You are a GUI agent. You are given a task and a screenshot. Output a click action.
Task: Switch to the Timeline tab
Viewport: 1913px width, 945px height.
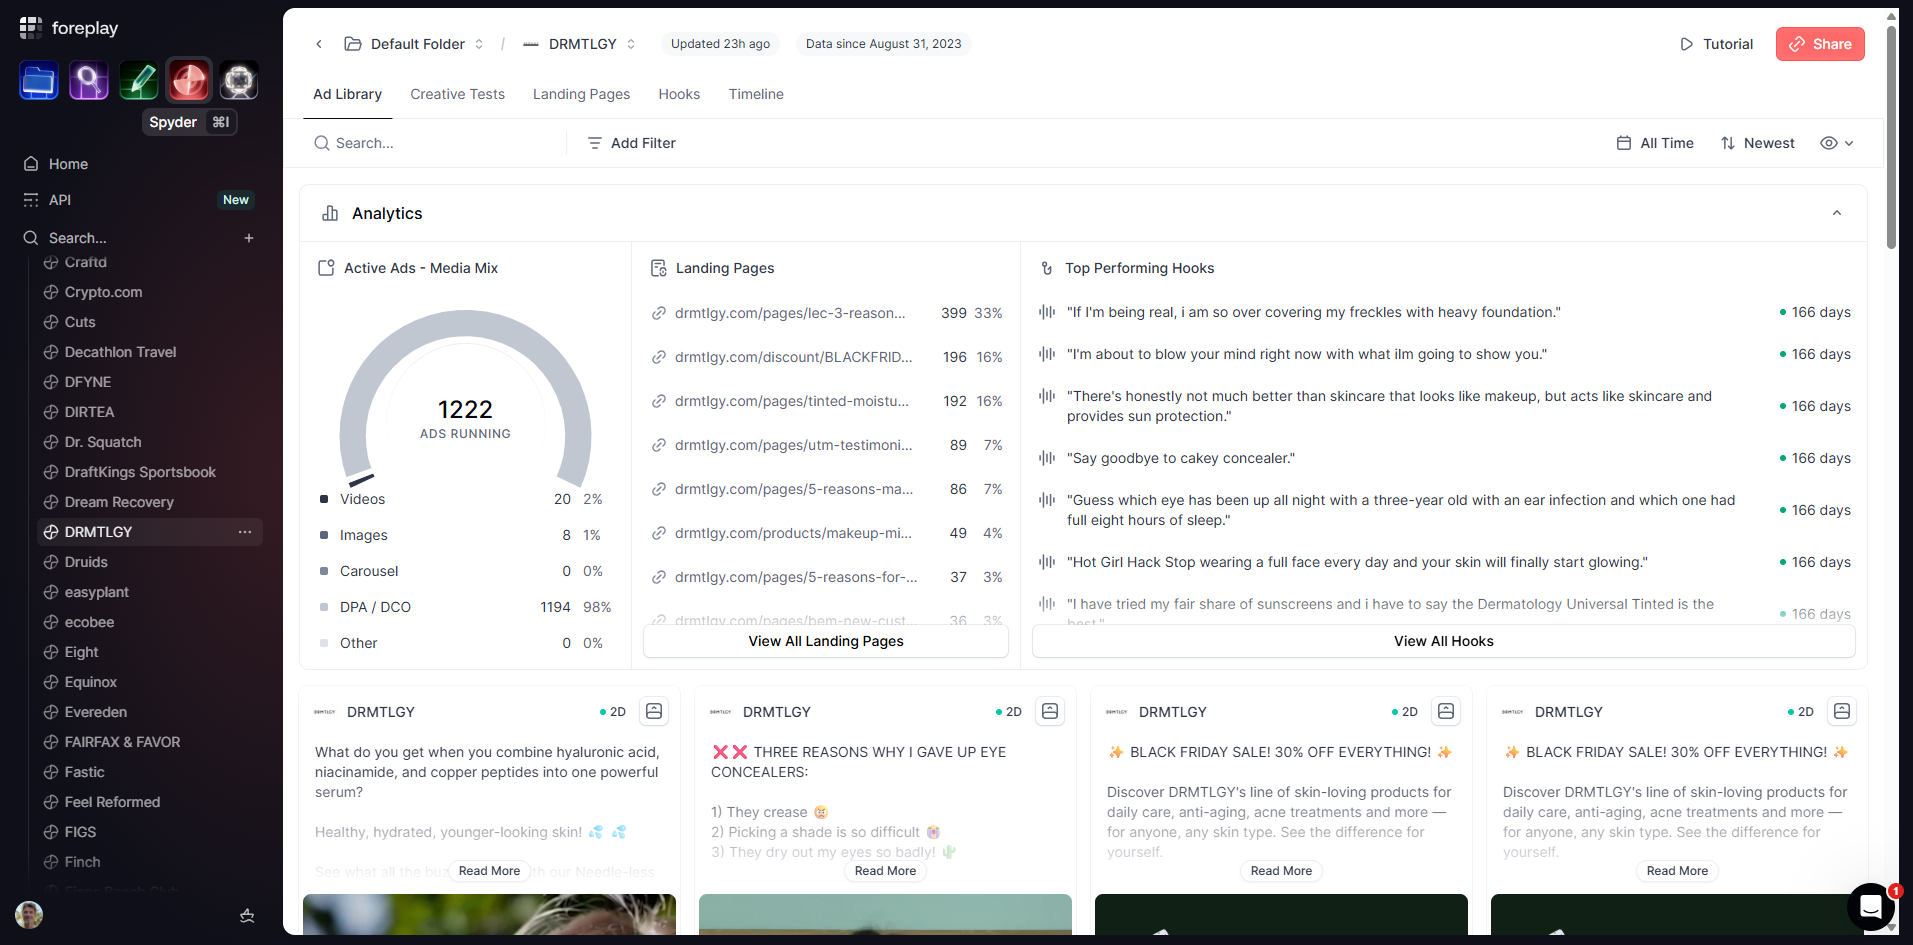(x=756, y=94)
